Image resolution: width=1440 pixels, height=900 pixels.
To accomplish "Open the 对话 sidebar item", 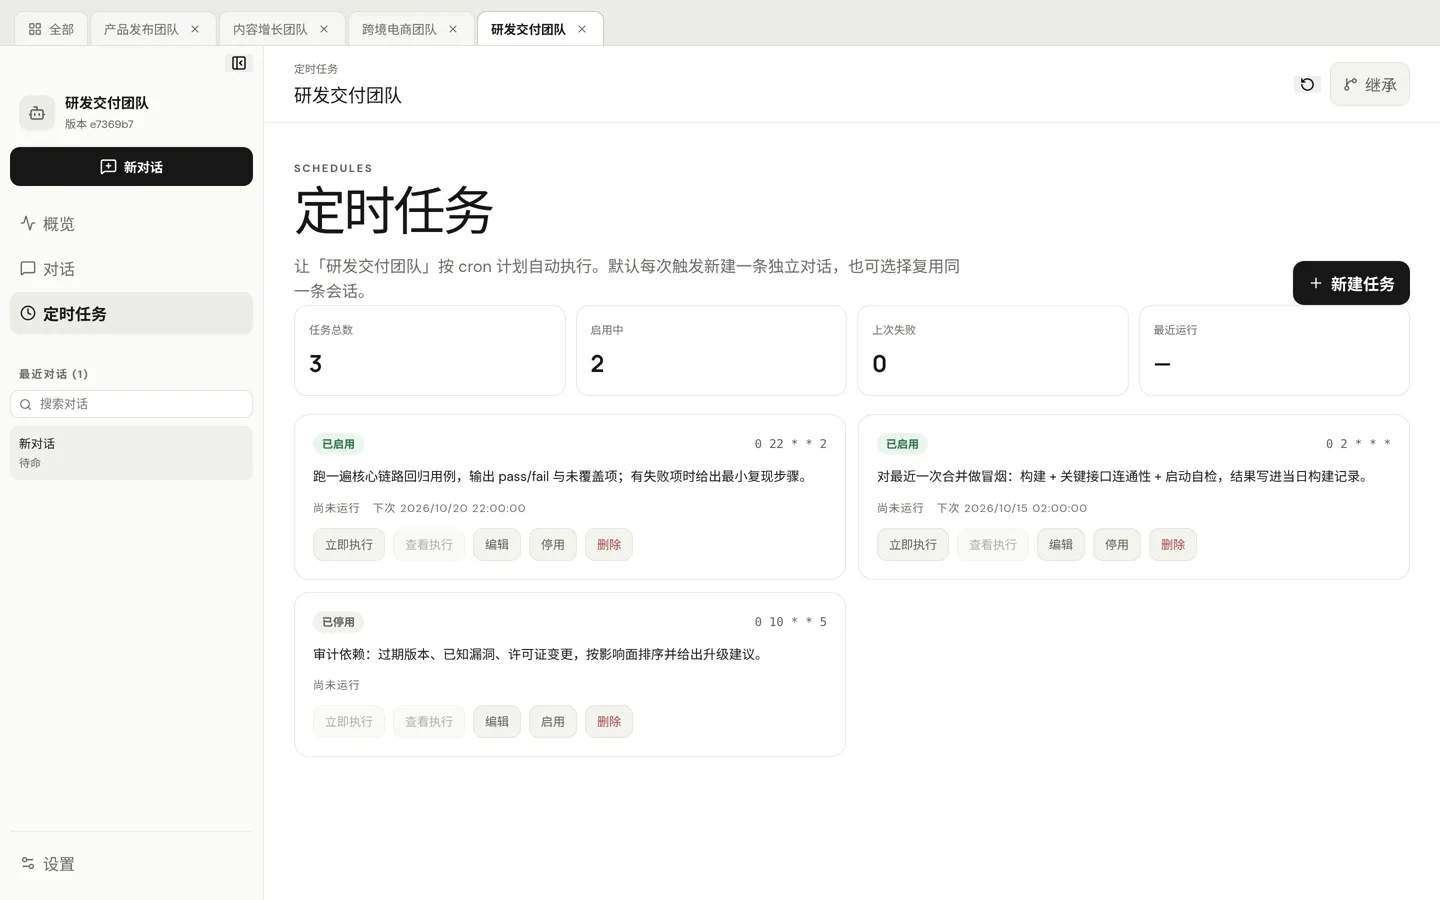I will (x=131, y=269).
